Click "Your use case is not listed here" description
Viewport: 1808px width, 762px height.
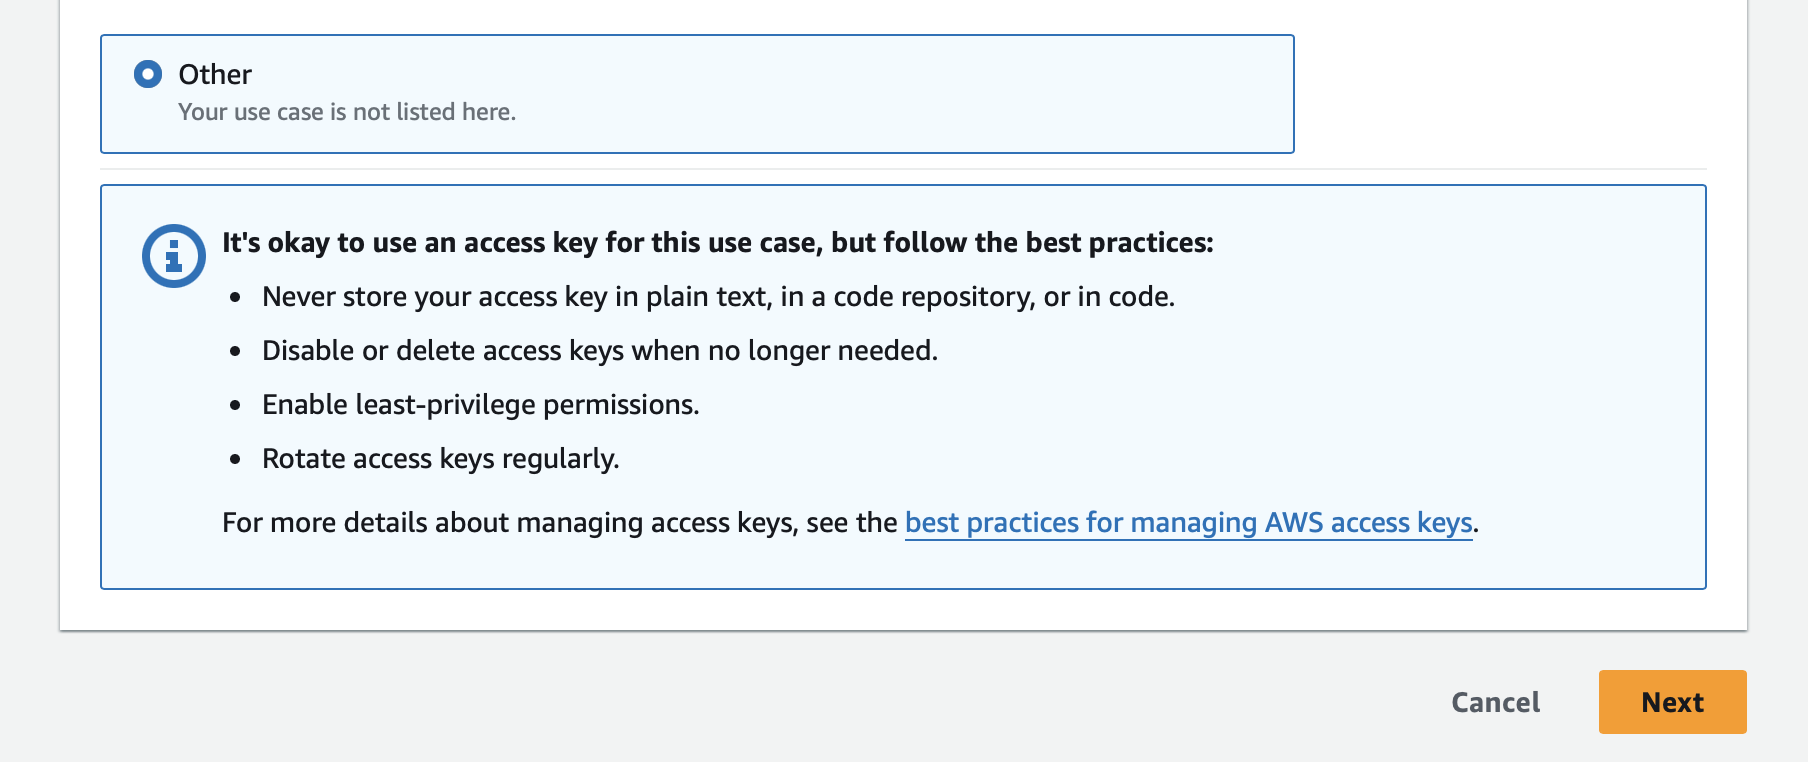(x=347, y=112)
